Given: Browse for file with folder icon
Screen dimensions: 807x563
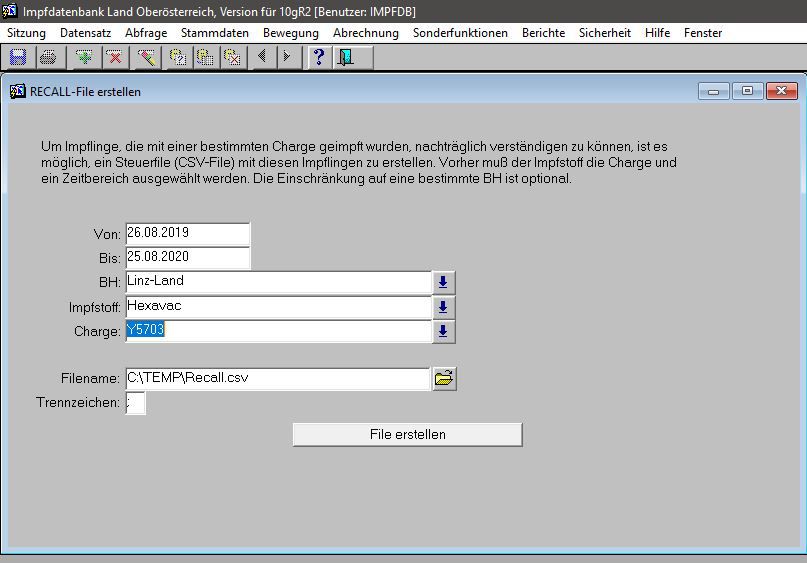Looking at the screenshot, I should [x=444, y=378].
